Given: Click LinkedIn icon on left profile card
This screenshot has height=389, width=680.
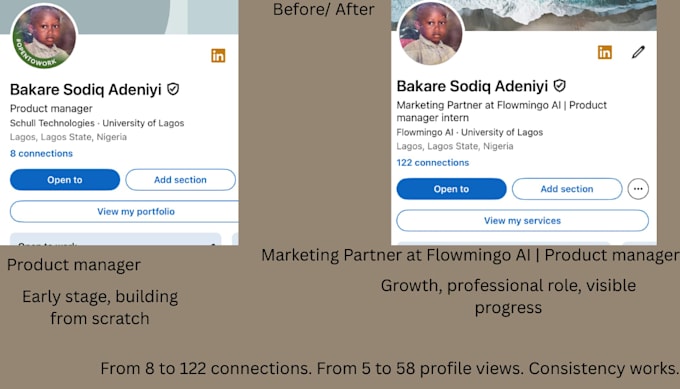Looking at the screenshot, I should pyautogui.click(x=218, y=56).
